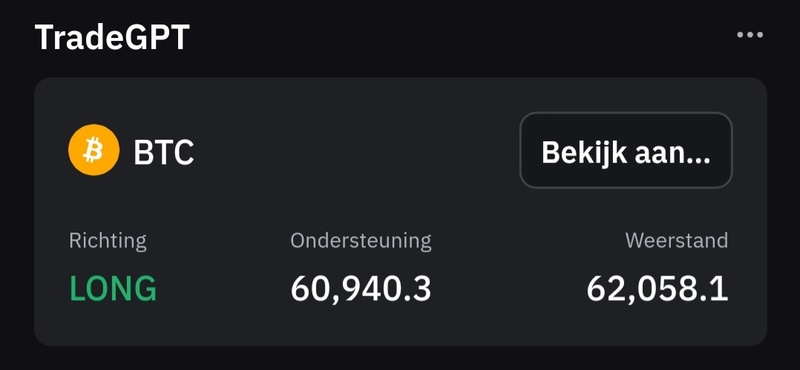
Task: Click the Richting label
Action: point(108,240)
